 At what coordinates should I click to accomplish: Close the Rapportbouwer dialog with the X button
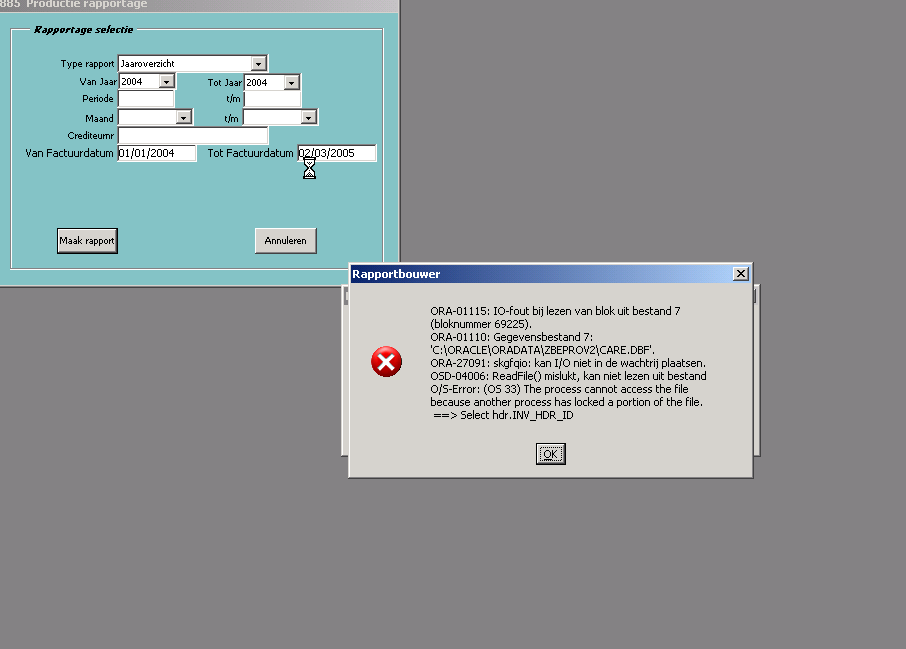740,274
